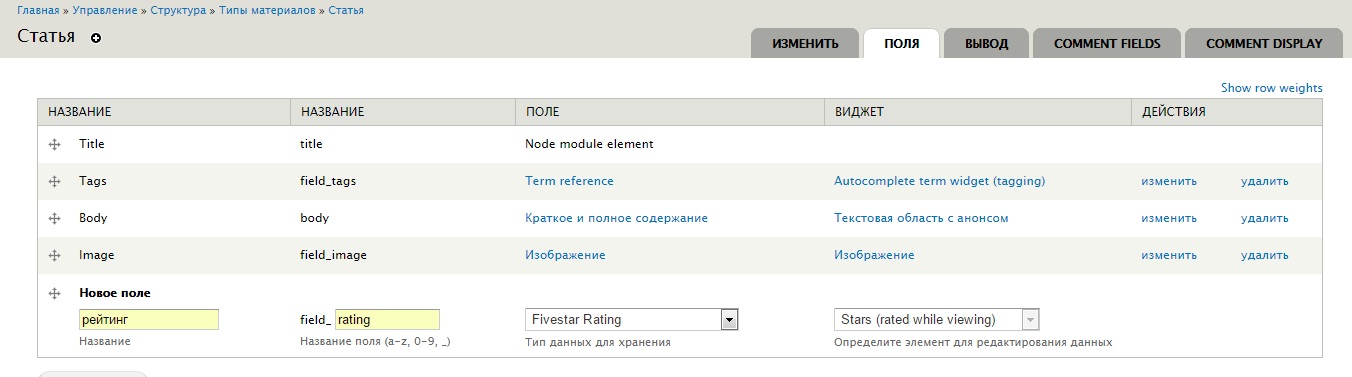The width and height of the screenshot is (1352, 377).
Task: Click the Show row weights link
Action: 1271,88
